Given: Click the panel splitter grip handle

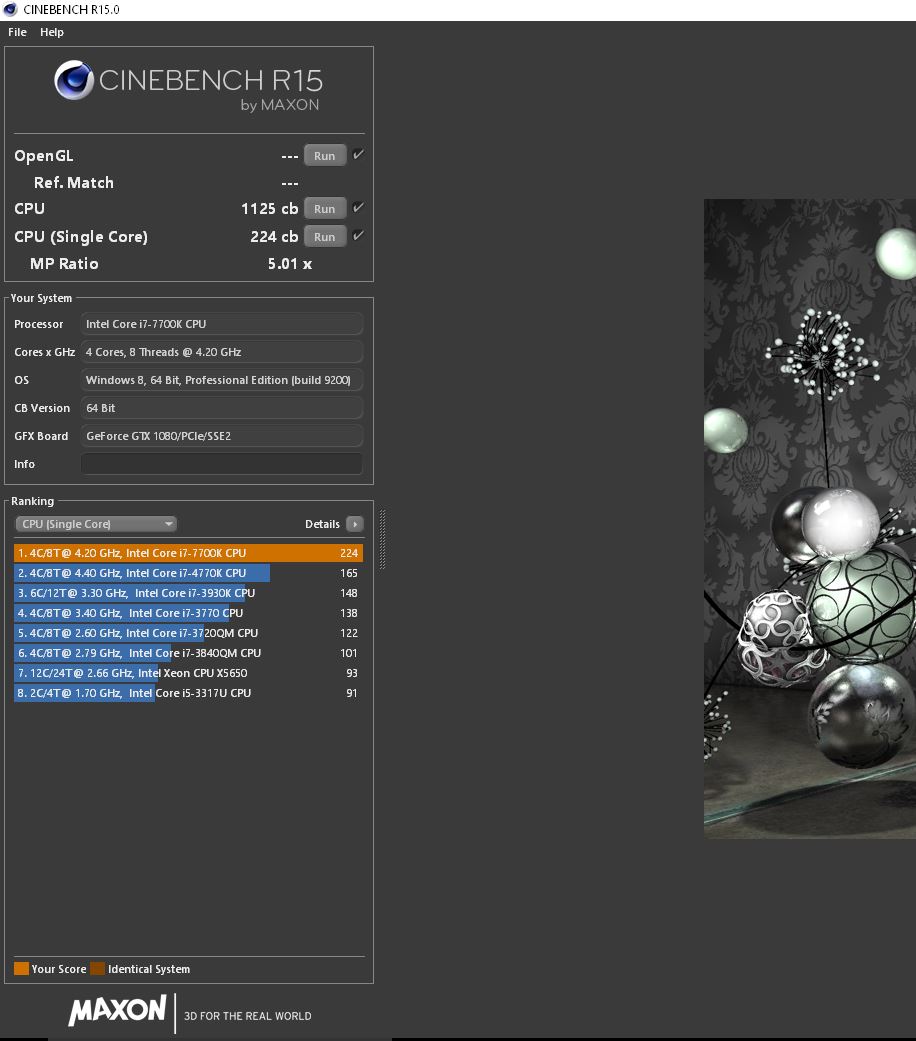Looking at the screenshot, I should pyautogui.click(x=382, y=539).
